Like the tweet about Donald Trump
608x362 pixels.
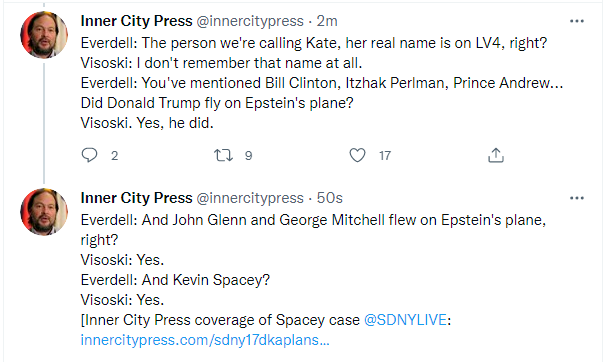[357, 155]
